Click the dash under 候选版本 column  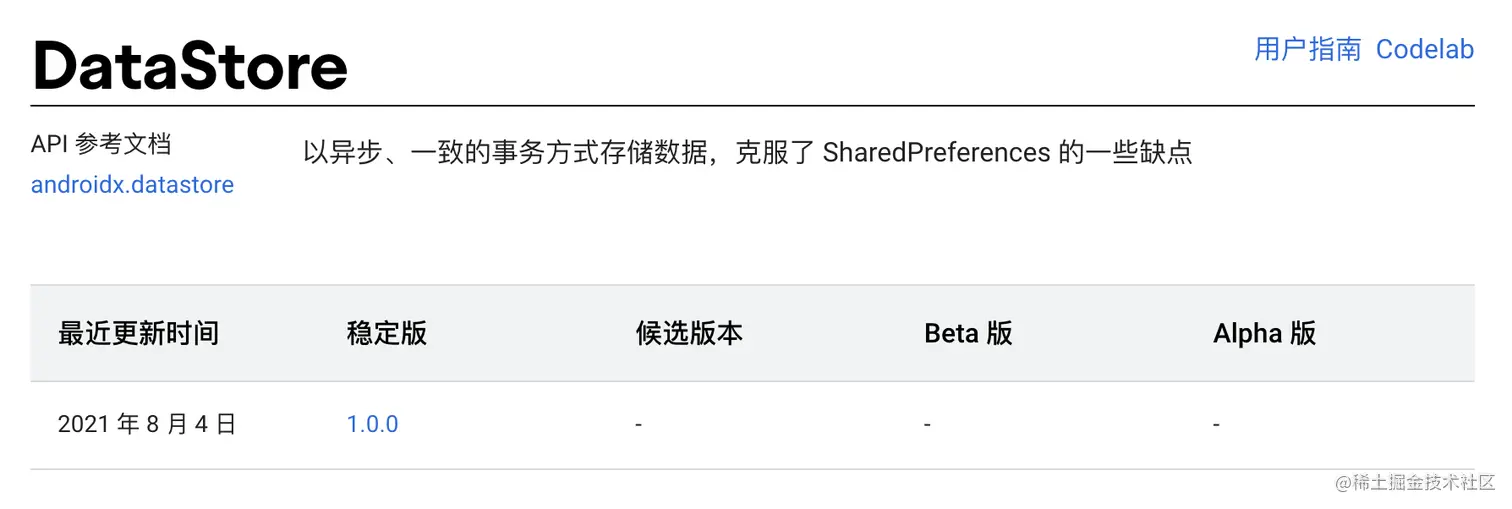point(638,425)
